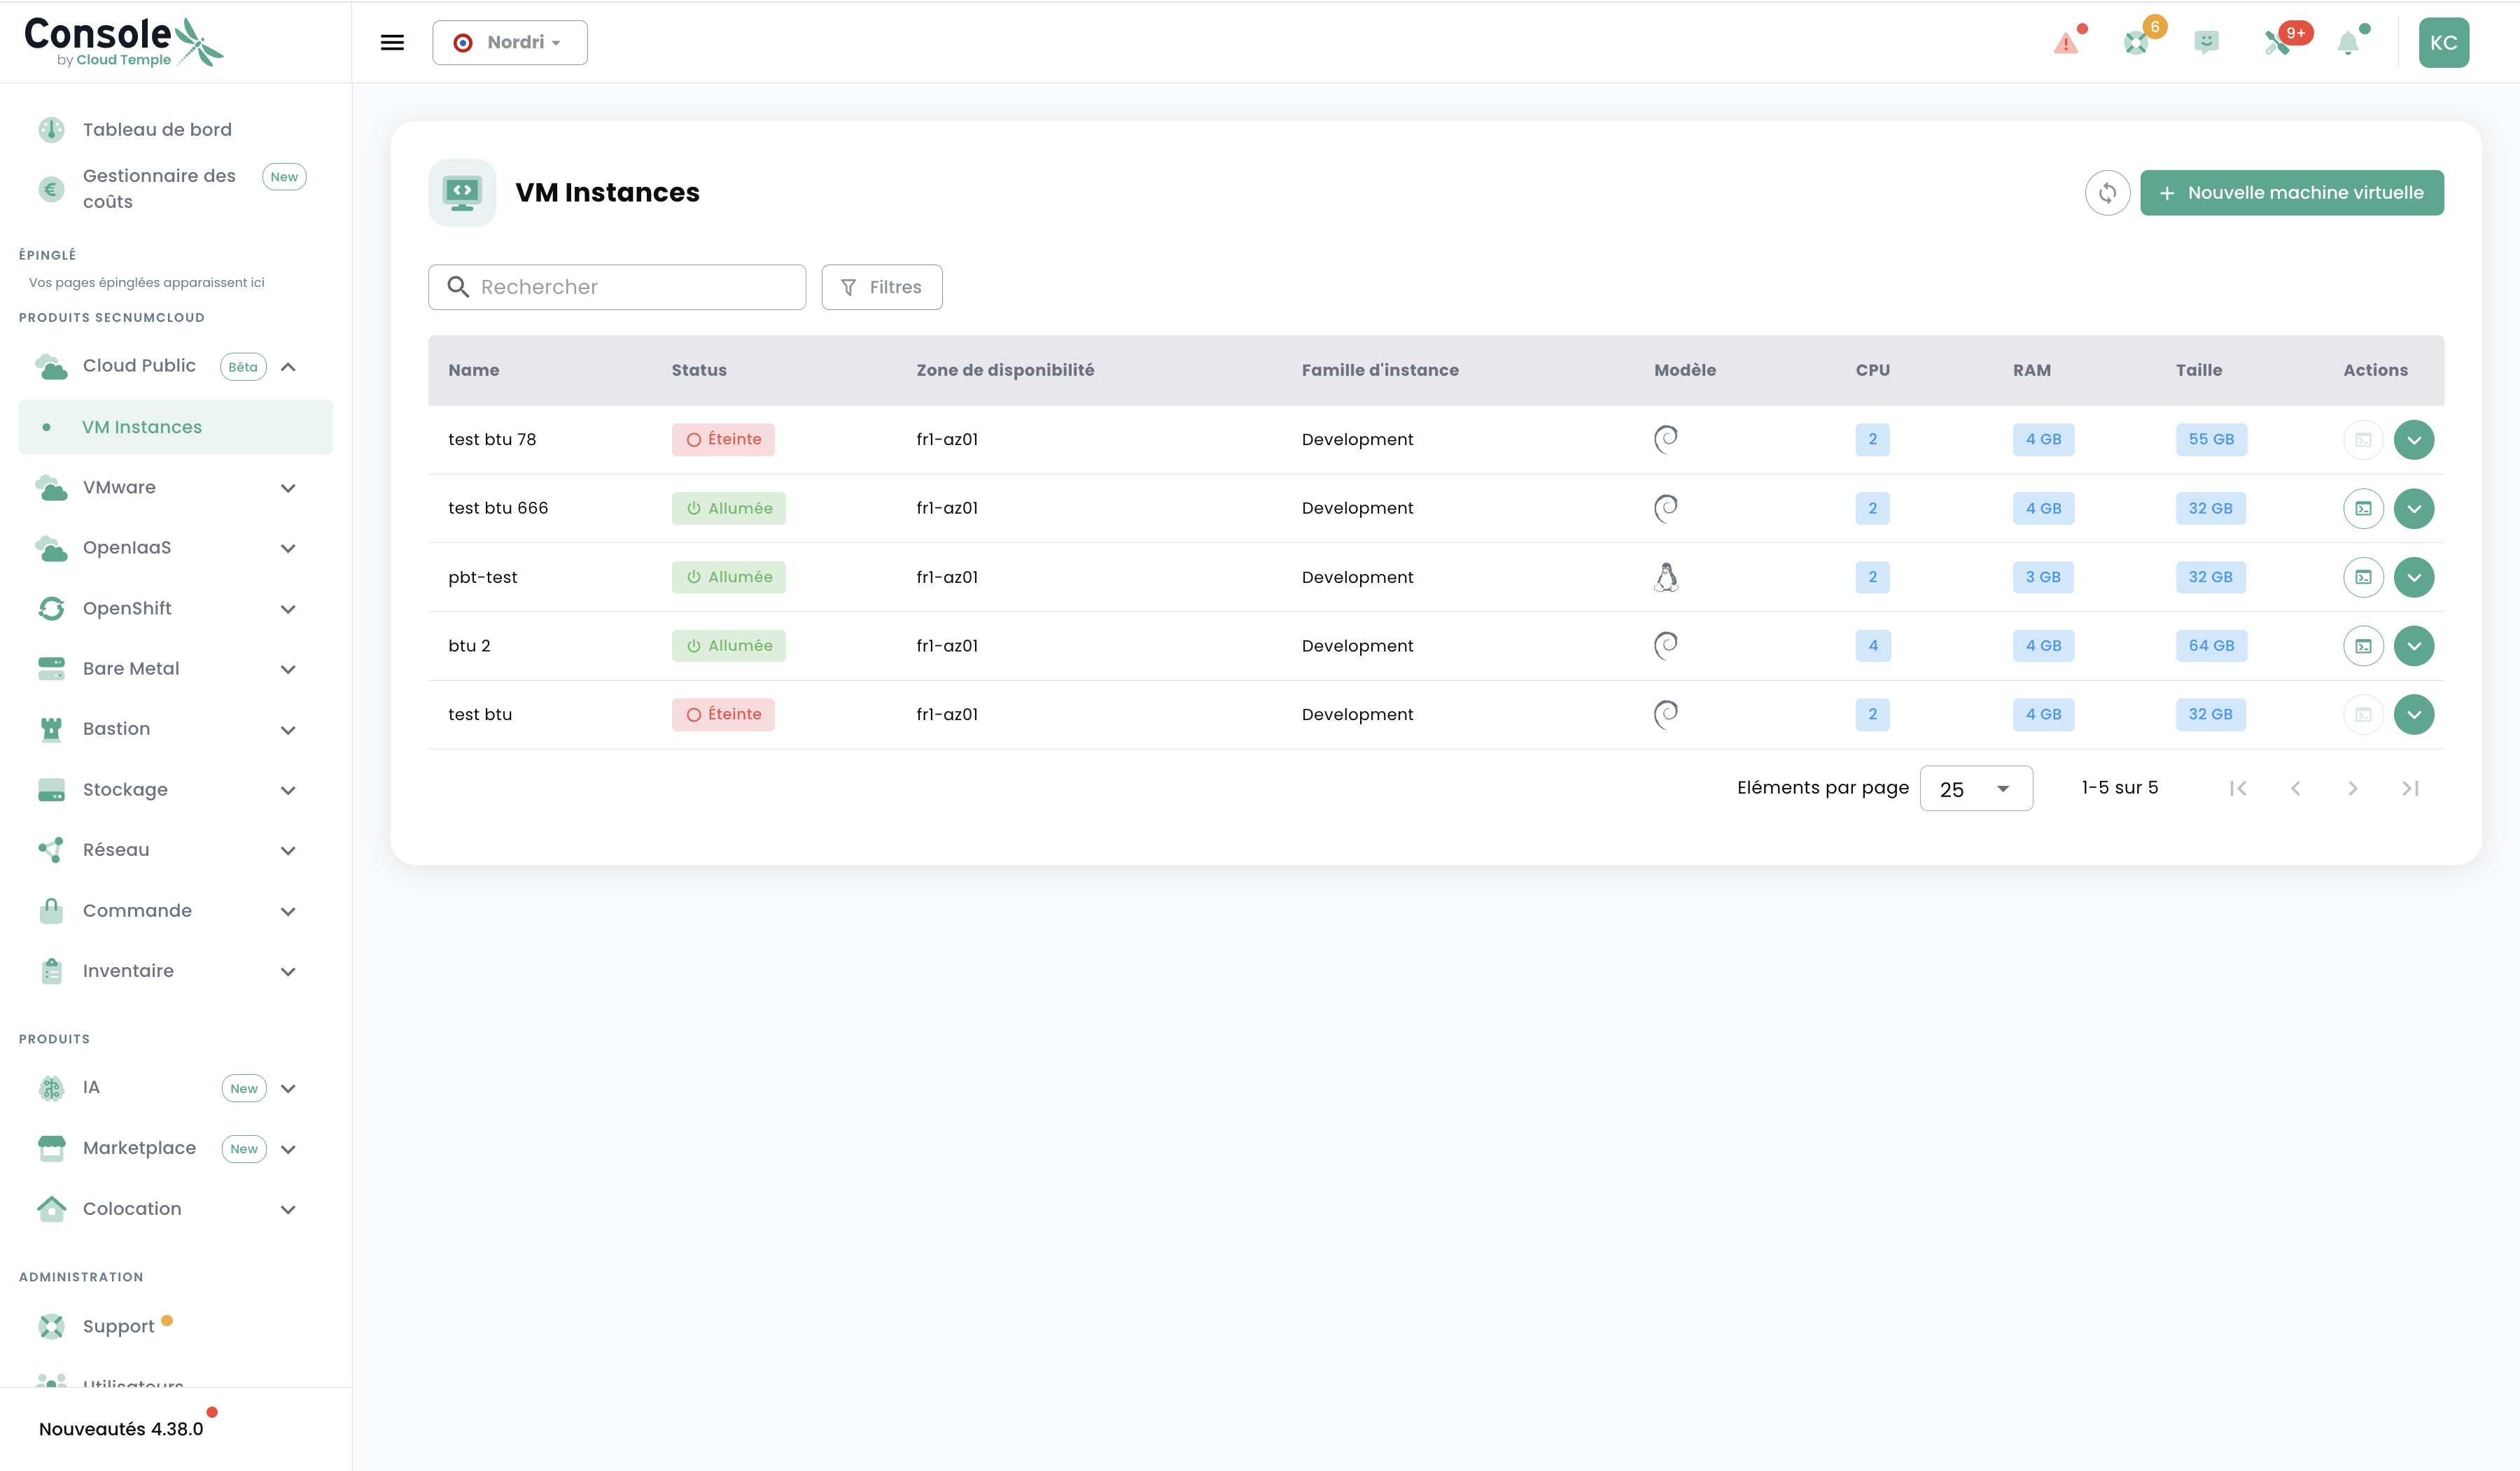Open console for test btu 666
Viewport: 2520px width, 1471px height.
[x=2363, y=508]
